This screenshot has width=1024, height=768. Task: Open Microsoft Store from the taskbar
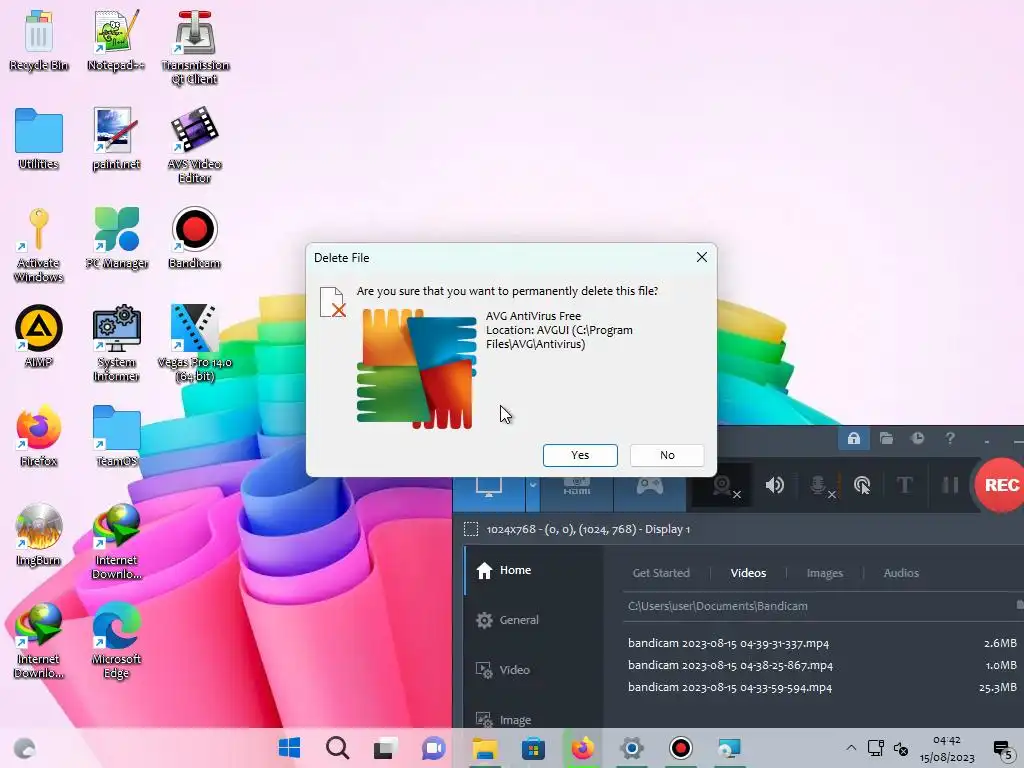[x=534, y=748]
